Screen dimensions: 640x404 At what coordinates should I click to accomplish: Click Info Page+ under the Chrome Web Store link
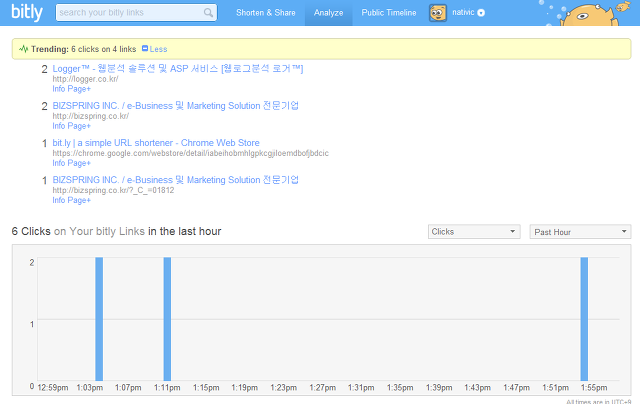point(72,163)
